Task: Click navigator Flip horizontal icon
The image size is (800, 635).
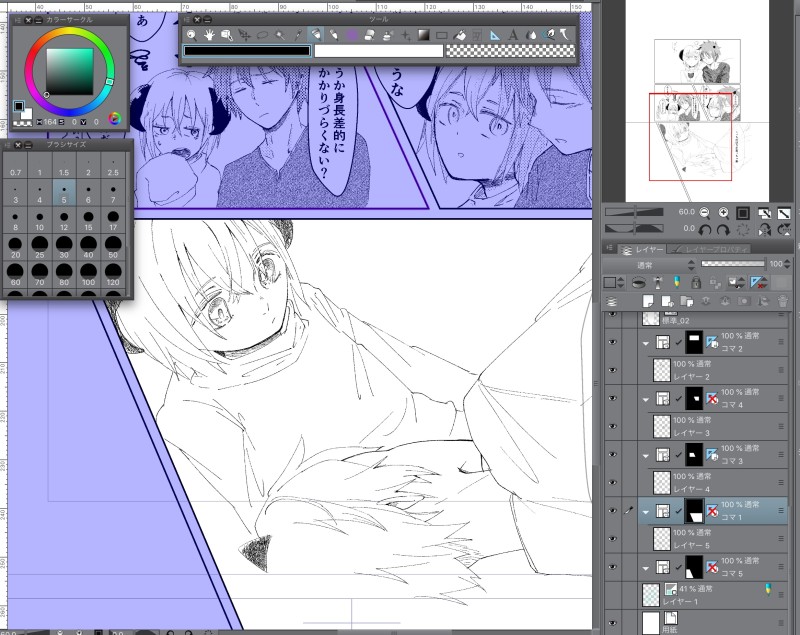Action: [x=764, y=230]
